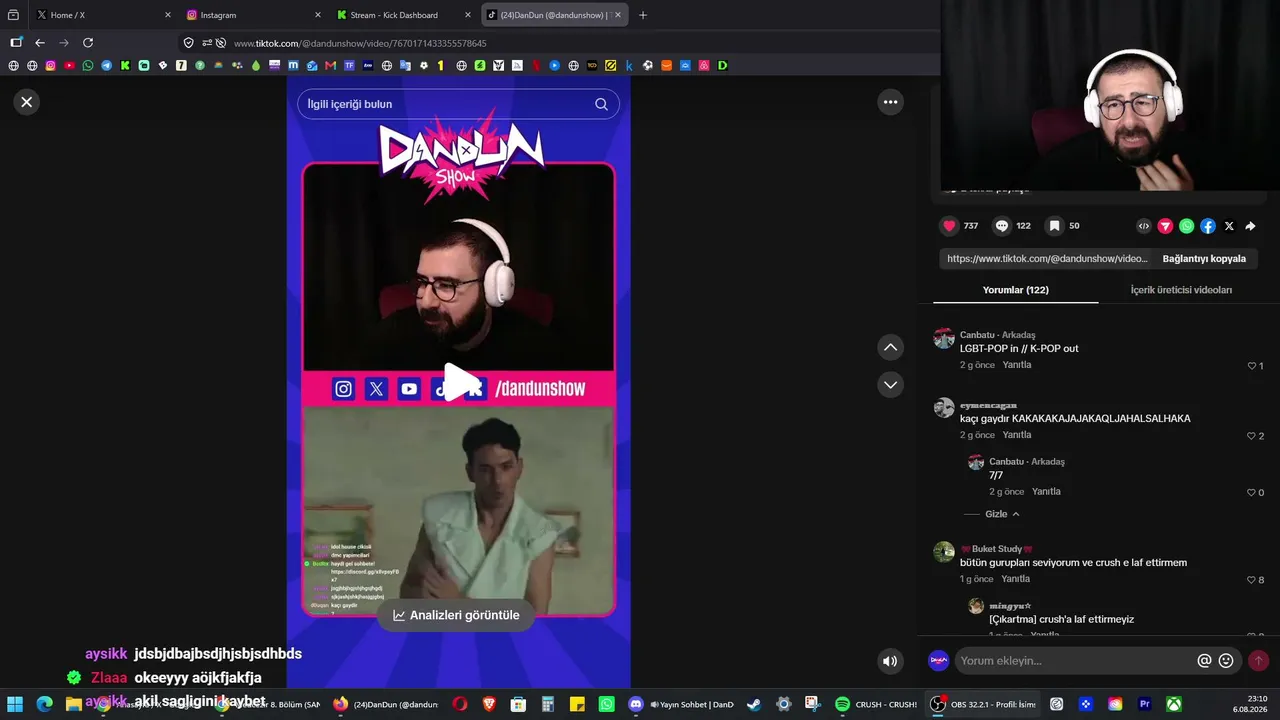Open the Gmail bookmark in bookmarks bar
The width and height of the screenshot is (1280, 720).
click(x=331, y=66)
